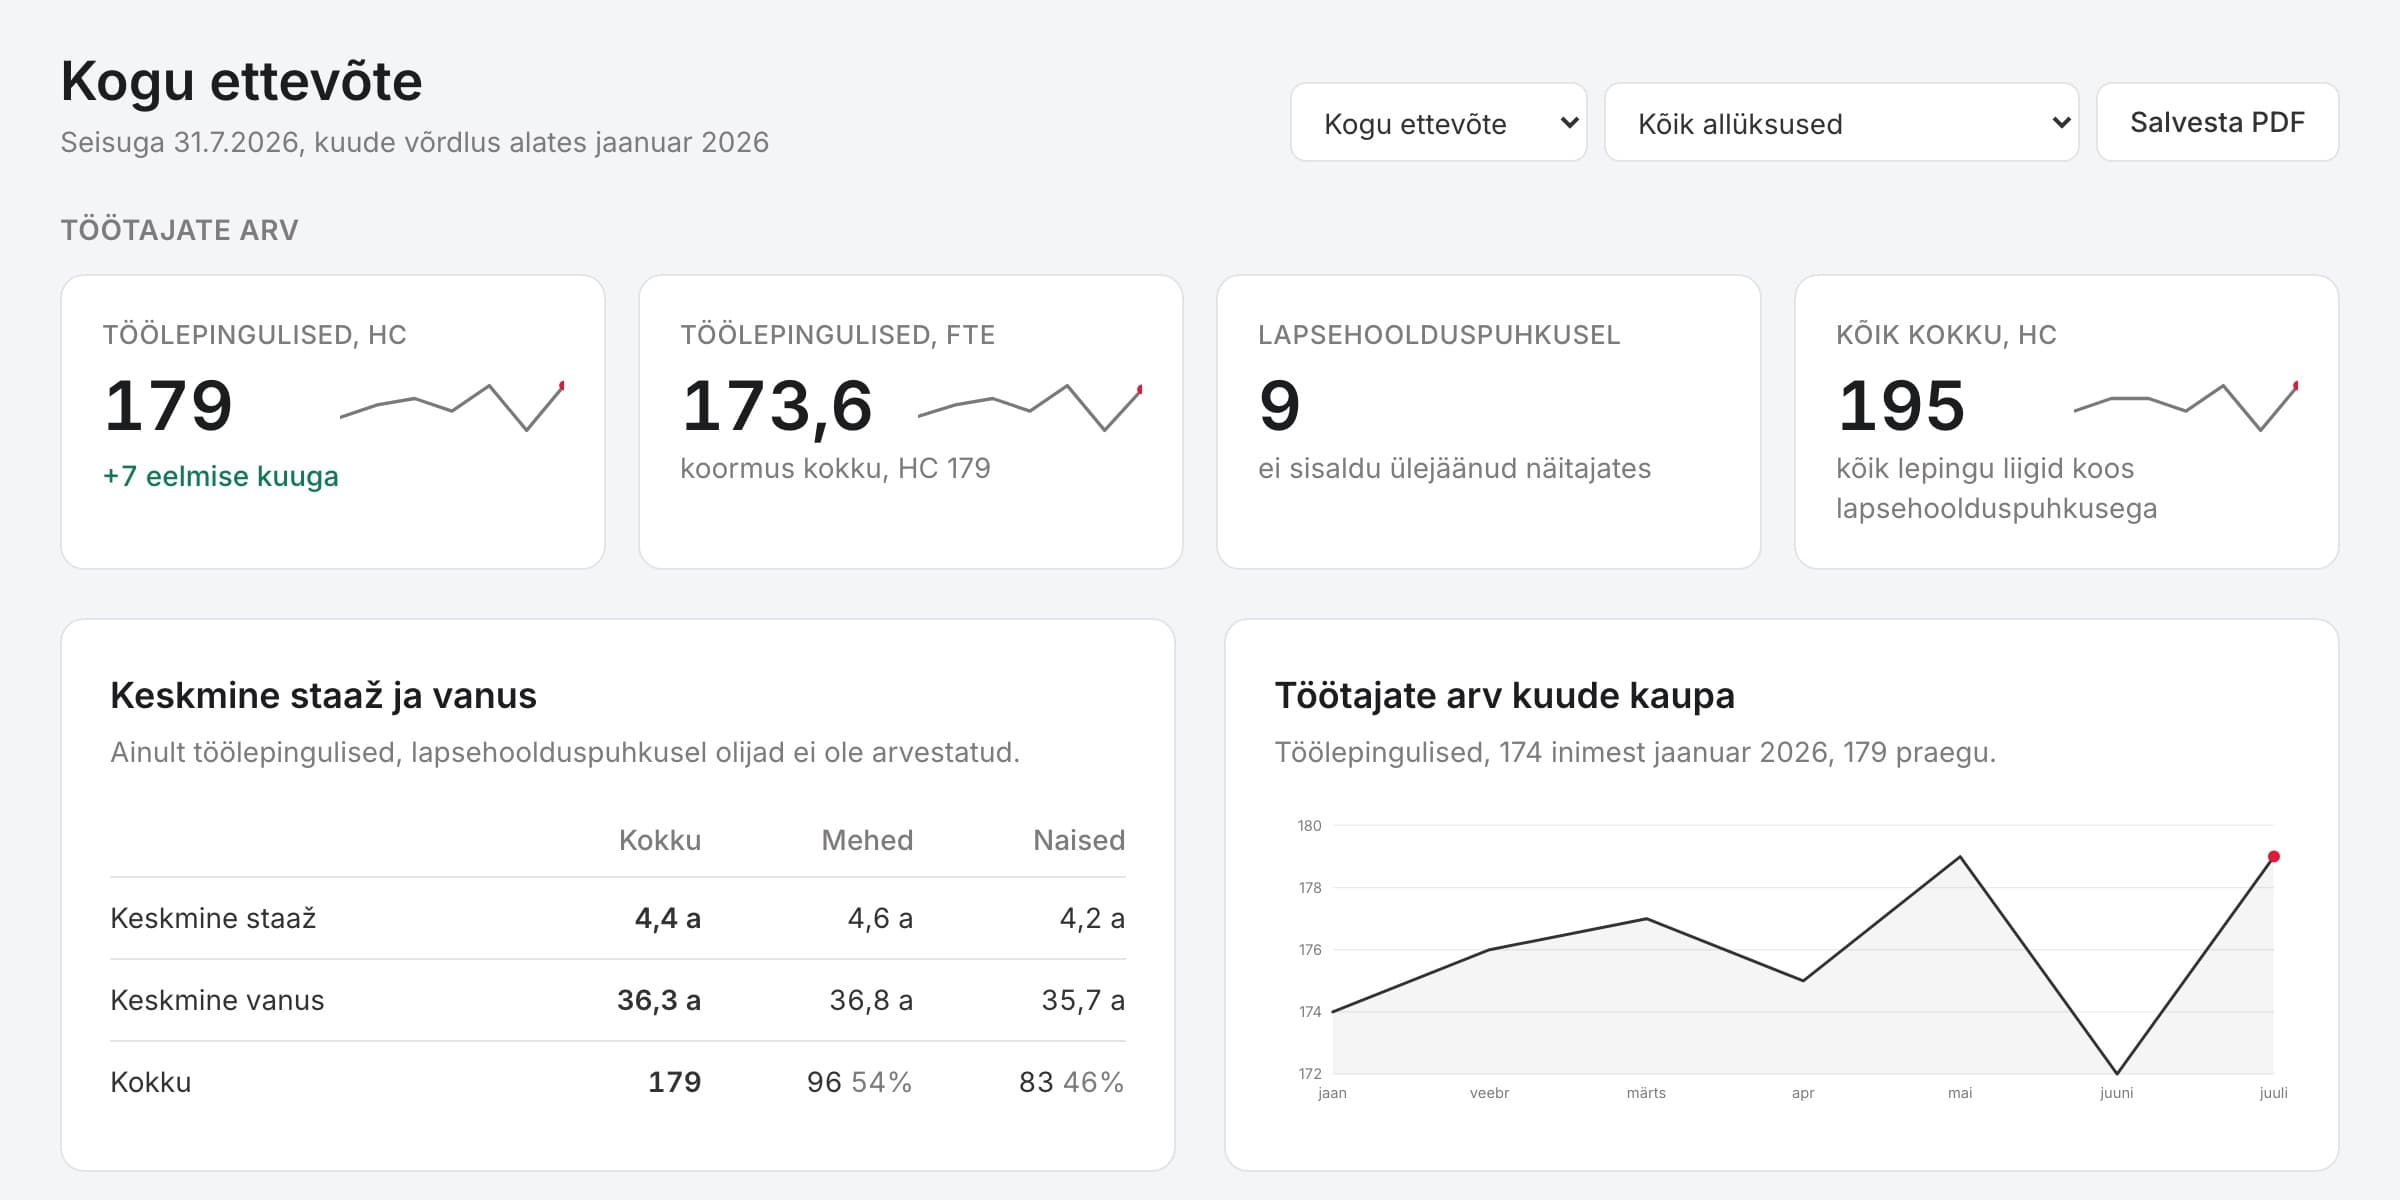Click the red juuli point on chart
This screenshot has width=2400, height=1200.
(x=2273, y=857)
